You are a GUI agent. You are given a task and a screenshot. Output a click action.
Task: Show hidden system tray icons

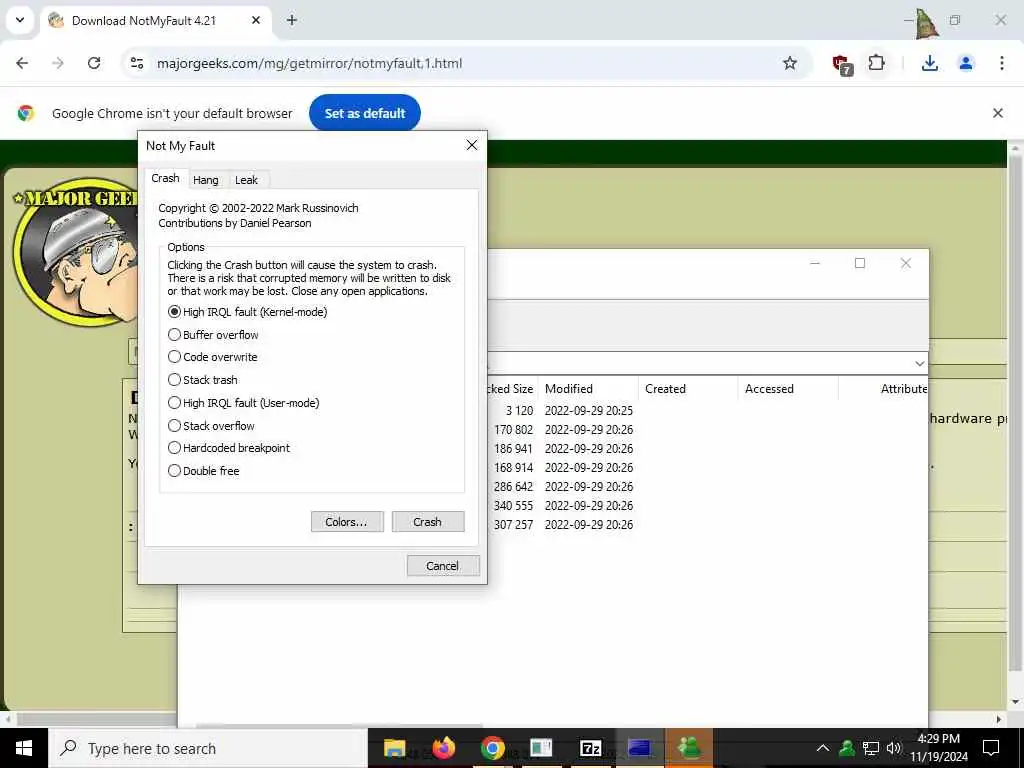pyautogui.click(x=823, y=748)
